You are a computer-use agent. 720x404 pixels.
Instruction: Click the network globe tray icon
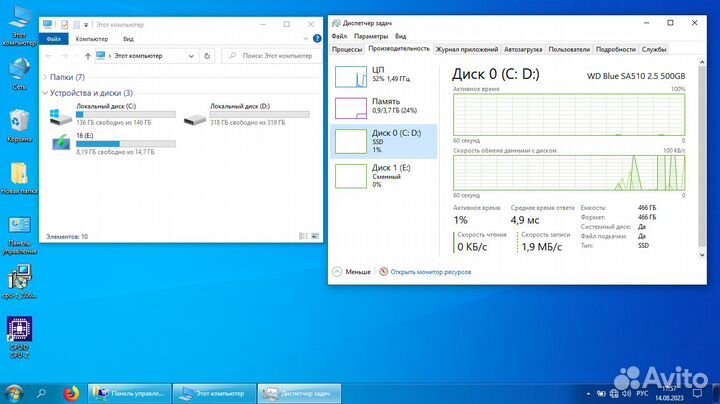point(614,393)
